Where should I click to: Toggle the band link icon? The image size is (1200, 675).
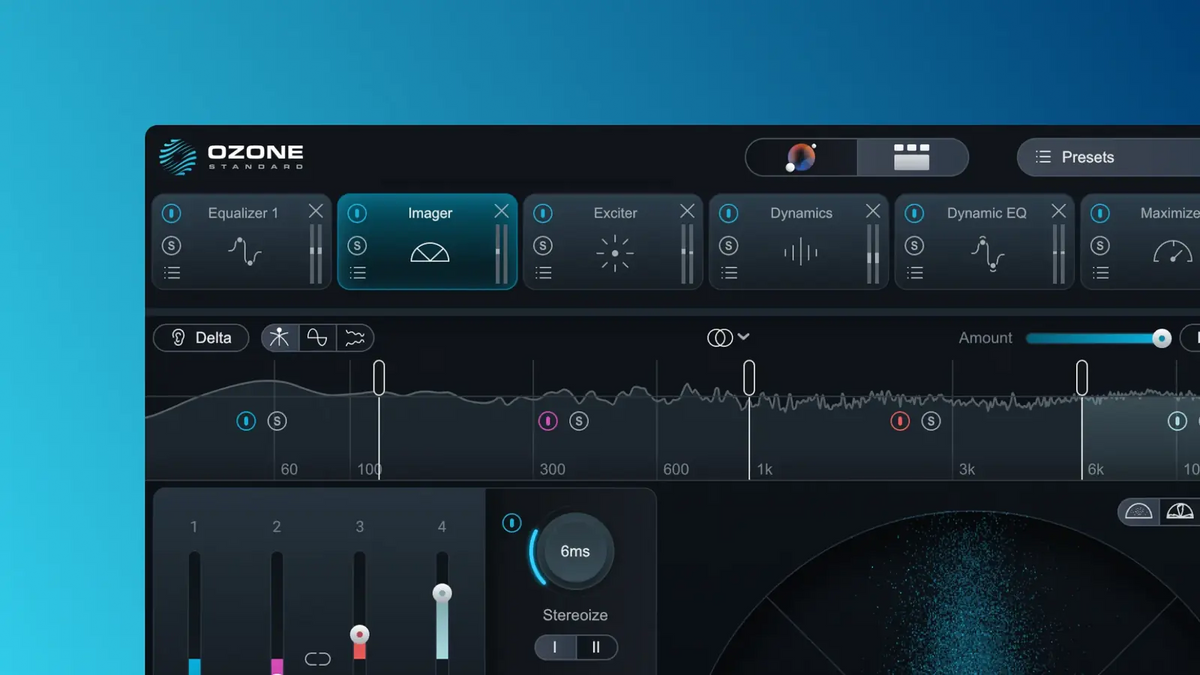[318, 659]
